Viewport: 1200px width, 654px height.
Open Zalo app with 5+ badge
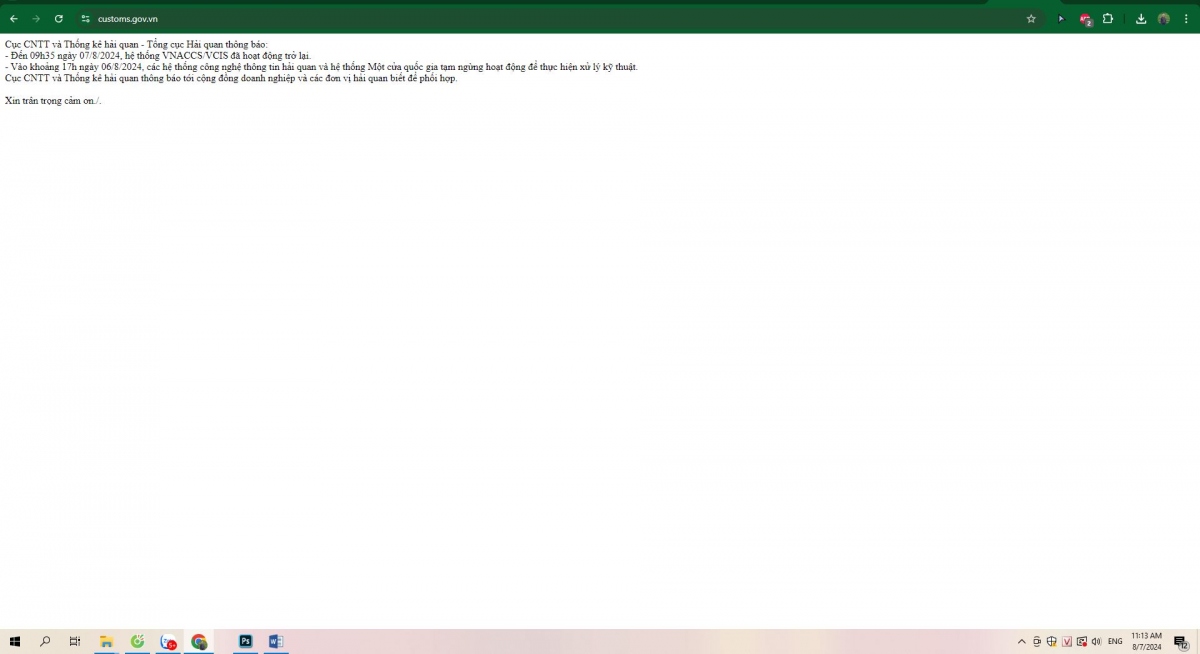point(168,642)
